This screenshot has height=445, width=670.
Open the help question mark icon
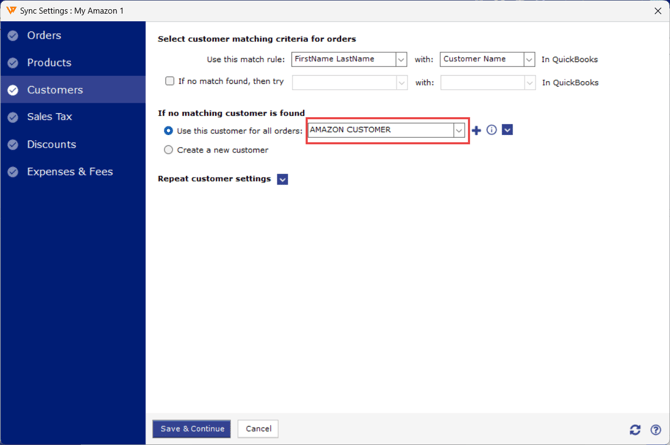click(x=655, y=429)
